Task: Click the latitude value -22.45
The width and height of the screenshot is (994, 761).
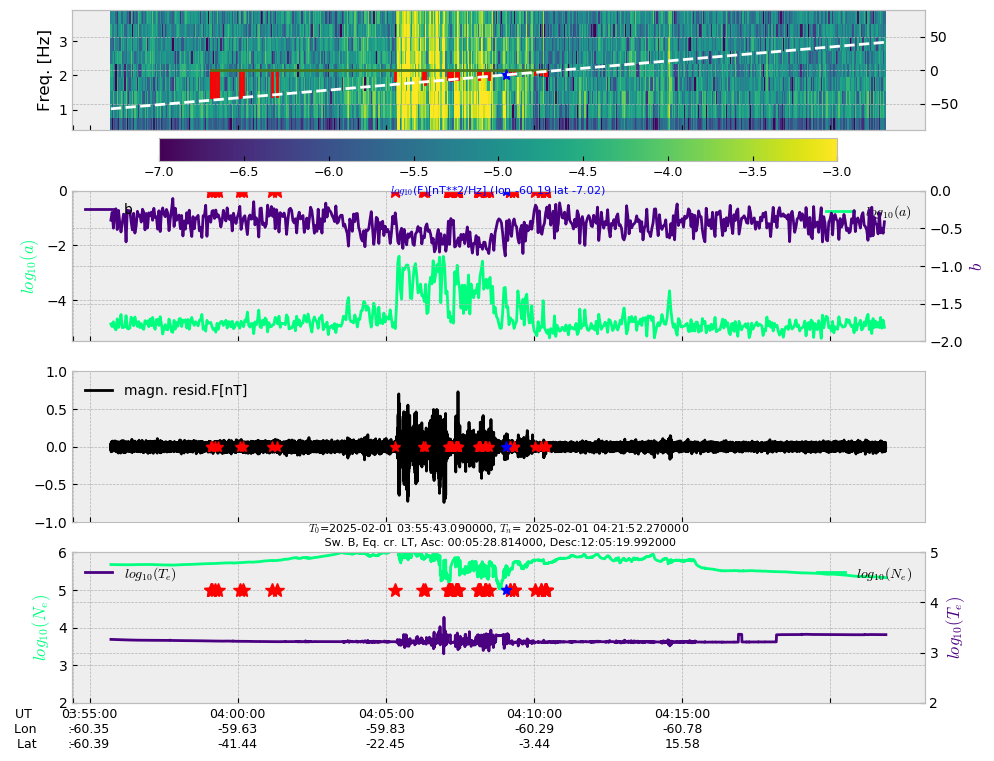Action: pos(386,744)
